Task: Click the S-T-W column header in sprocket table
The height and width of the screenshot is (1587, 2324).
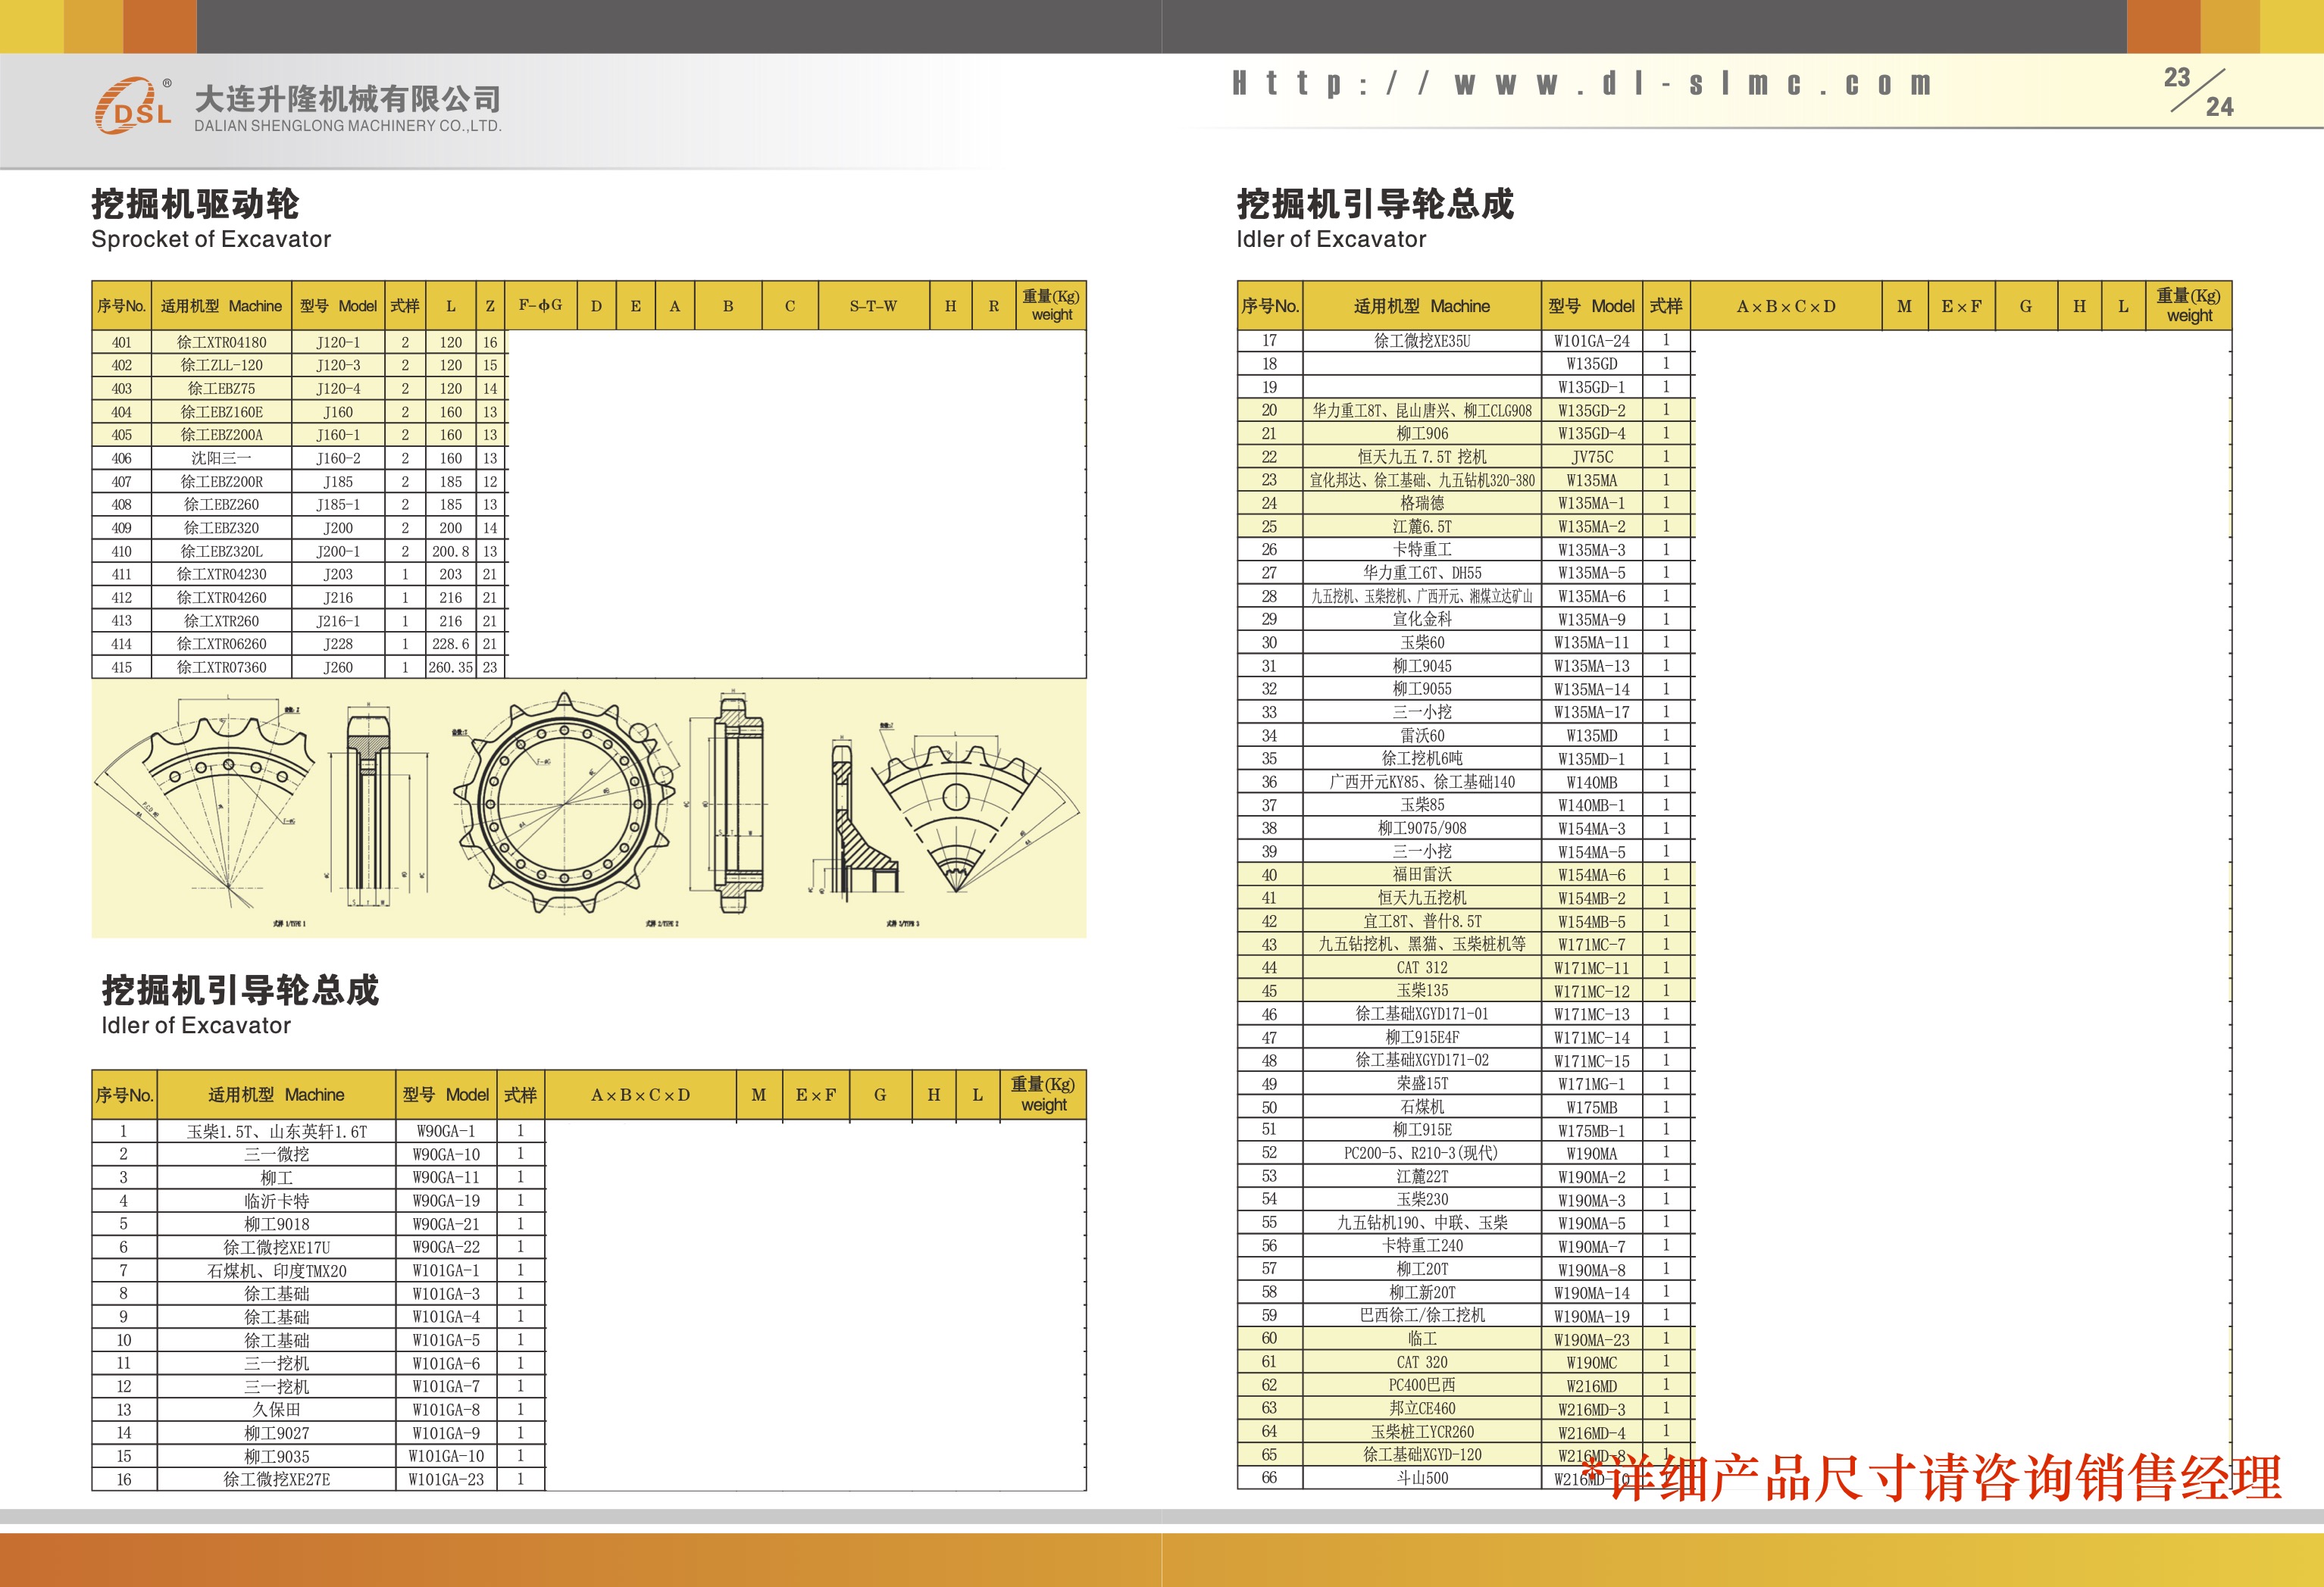Action: 874,306
